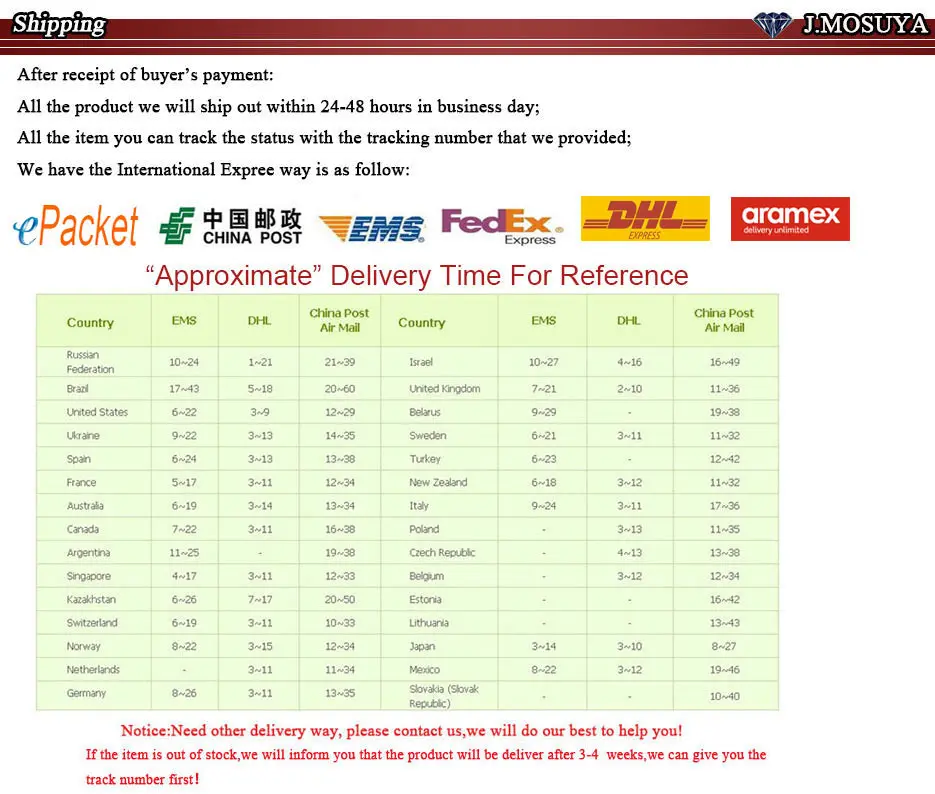Select the United Kingdom row label
Image resolution: width=935 pixels, height=794 pixels.
click(x=444, y=389)
